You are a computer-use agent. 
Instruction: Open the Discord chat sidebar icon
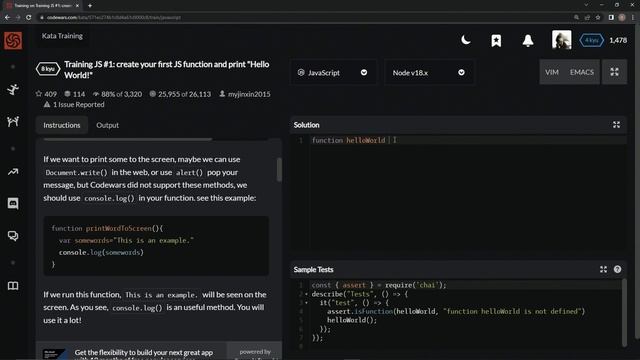[x=13, y=203]
